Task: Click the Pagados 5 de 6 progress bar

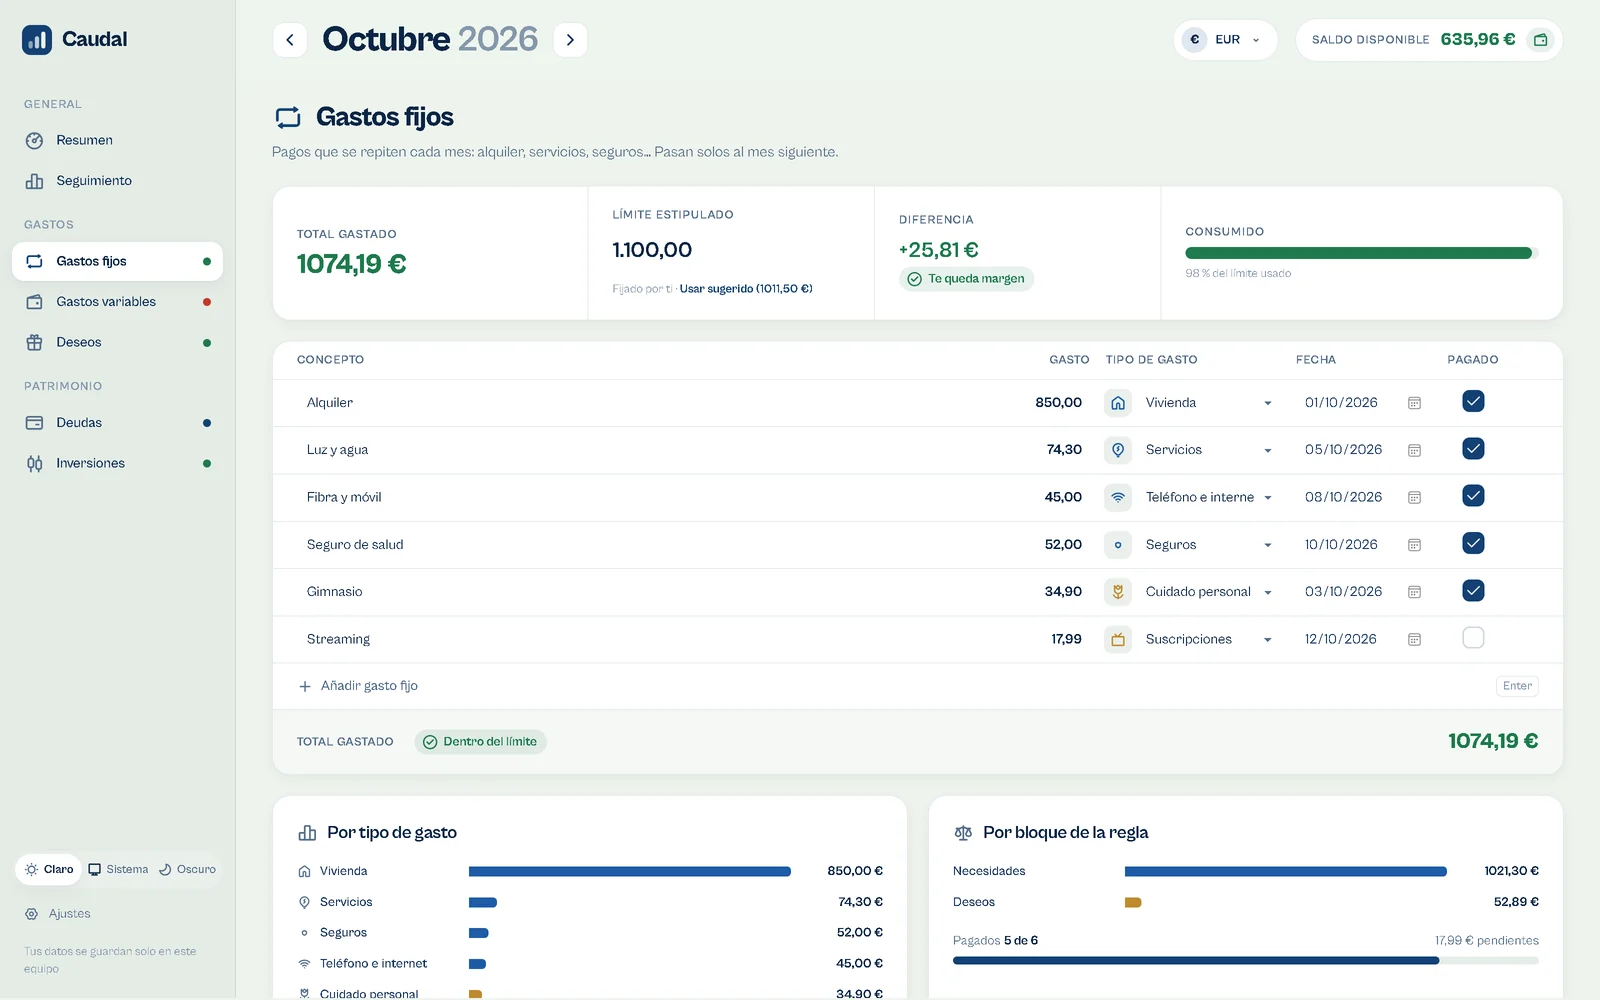Action: [1245, 960]
